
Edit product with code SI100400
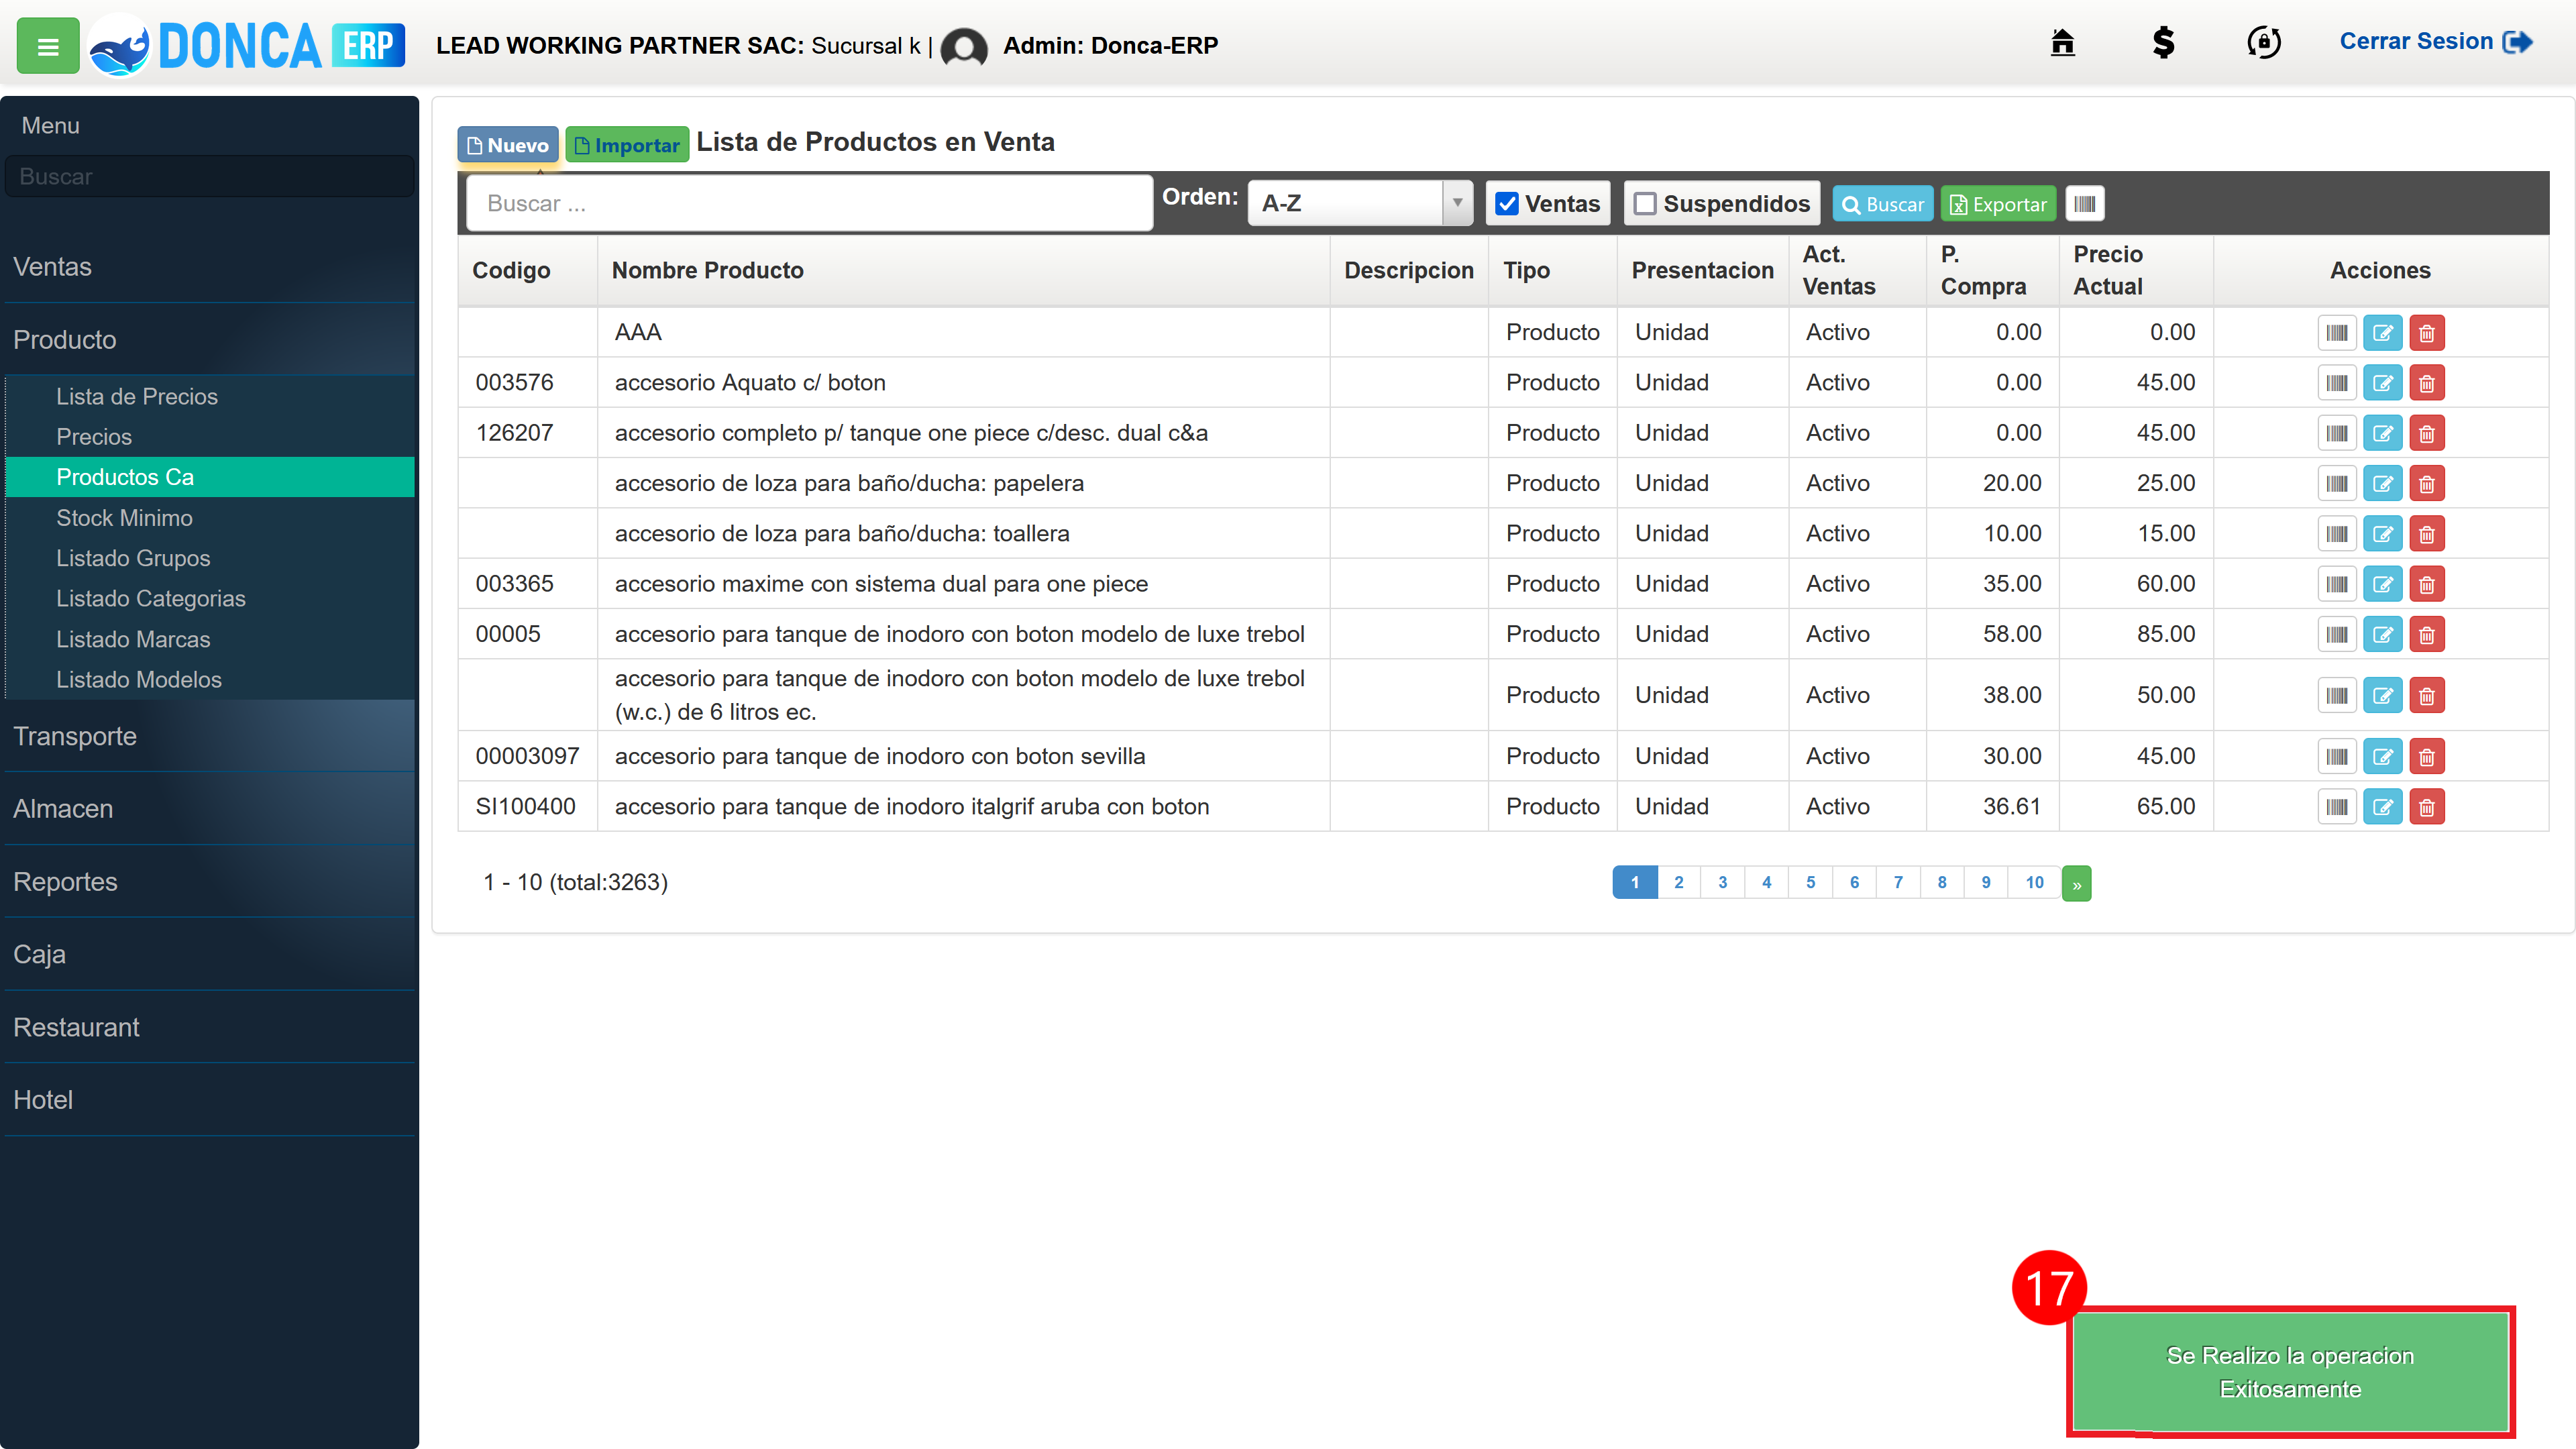(x=2383, y=807)
